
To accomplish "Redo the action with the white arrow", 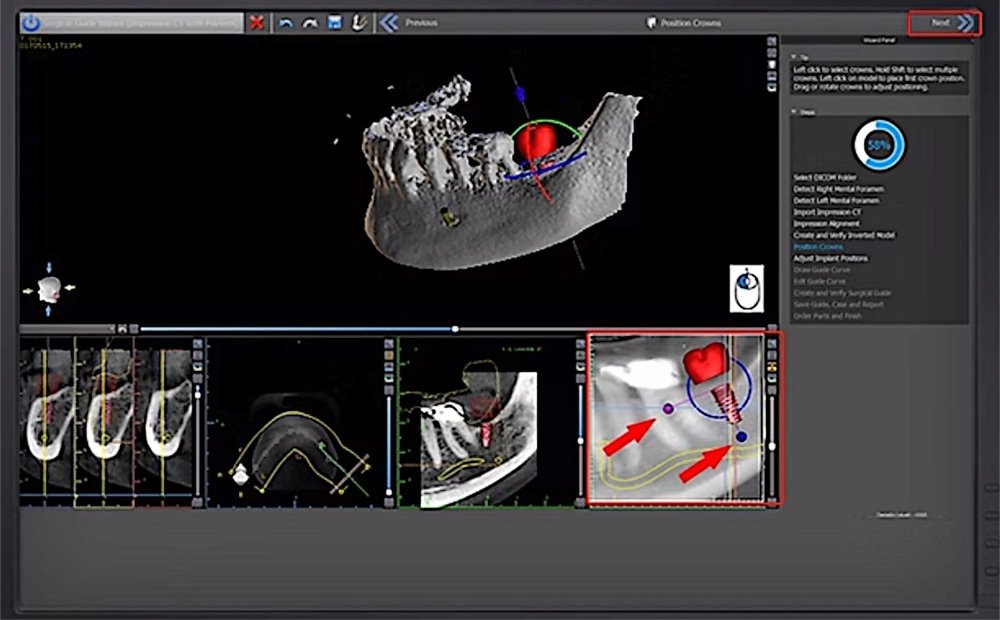I will click(310, 23).
